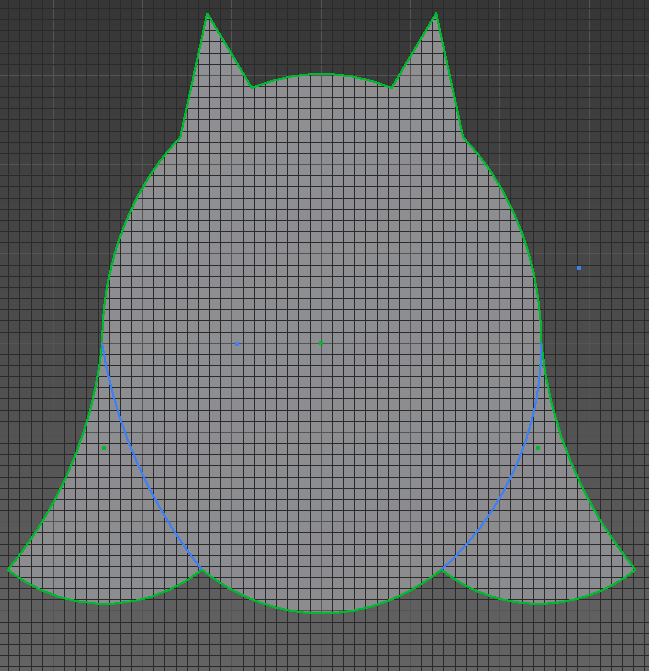The image size is (649, 671).
Task: Select the inner straight edge of left ear
Action: coord(230,51)
